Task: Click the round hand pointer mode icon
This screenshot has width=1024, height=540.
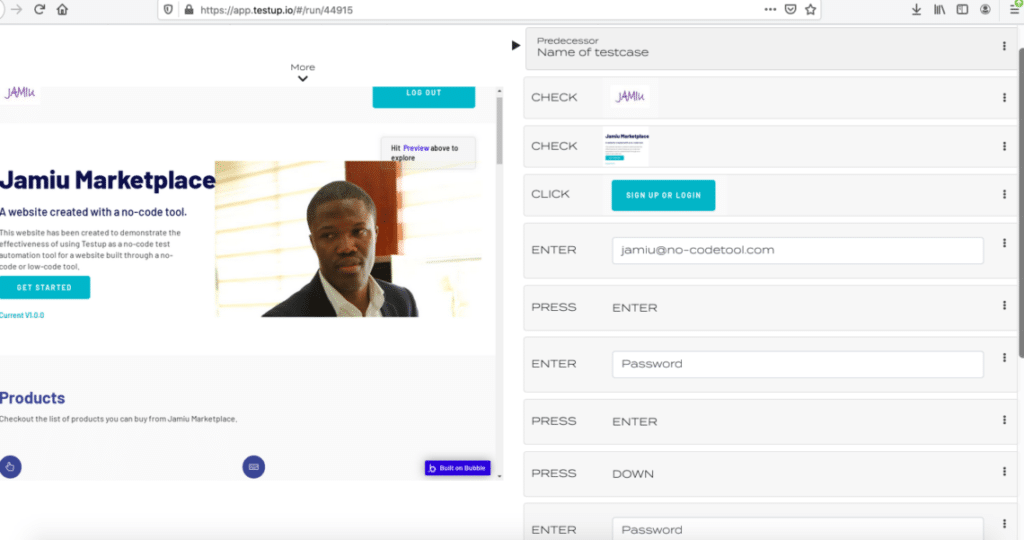Action: click(x=10, y=467)
